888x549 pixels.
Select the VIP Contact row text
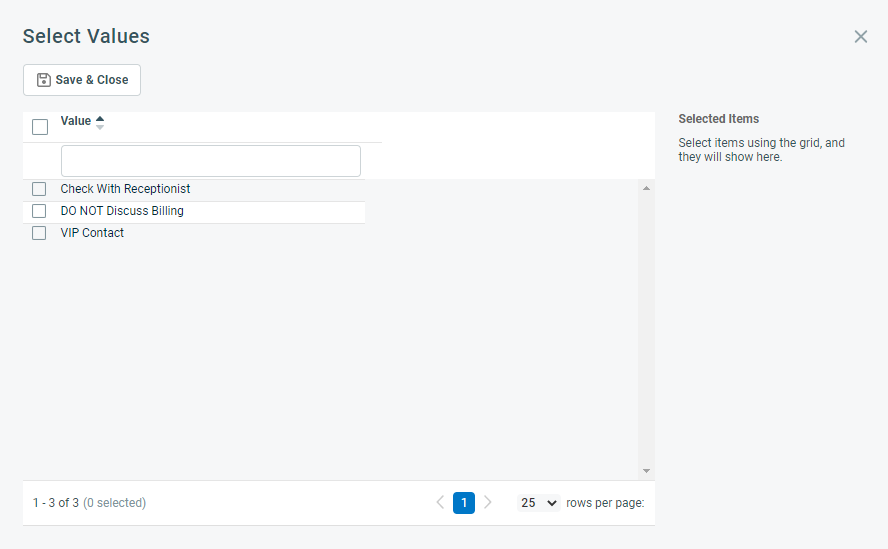tap(92, 233)
